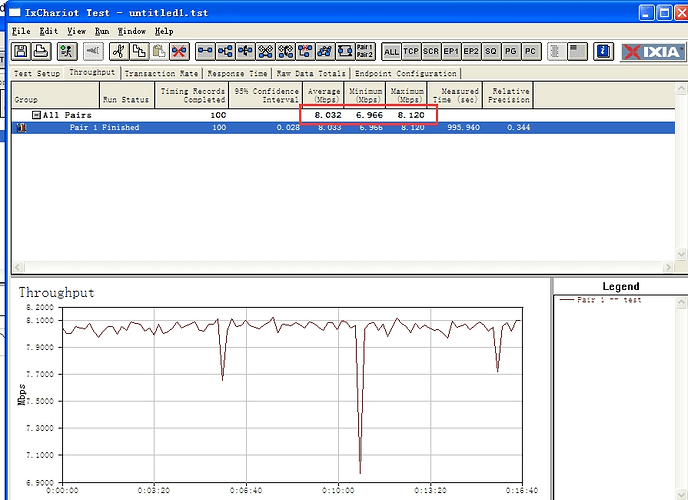This screenshot has width=688, height=500.
Task: Open the Help menu
Action: [164, 31]
